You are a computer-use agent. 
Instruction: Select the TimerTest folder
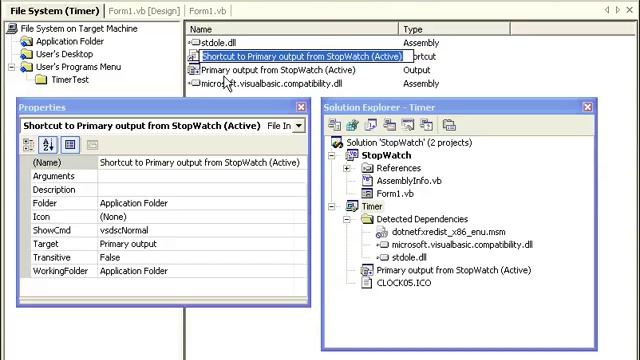coord(70,80)
